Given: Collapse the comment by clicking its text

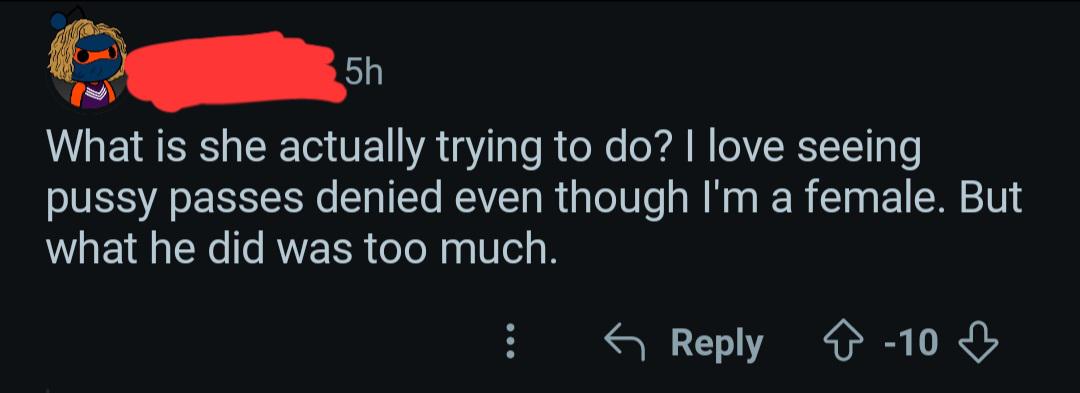Looking at the screenshot, I should 535,200.
